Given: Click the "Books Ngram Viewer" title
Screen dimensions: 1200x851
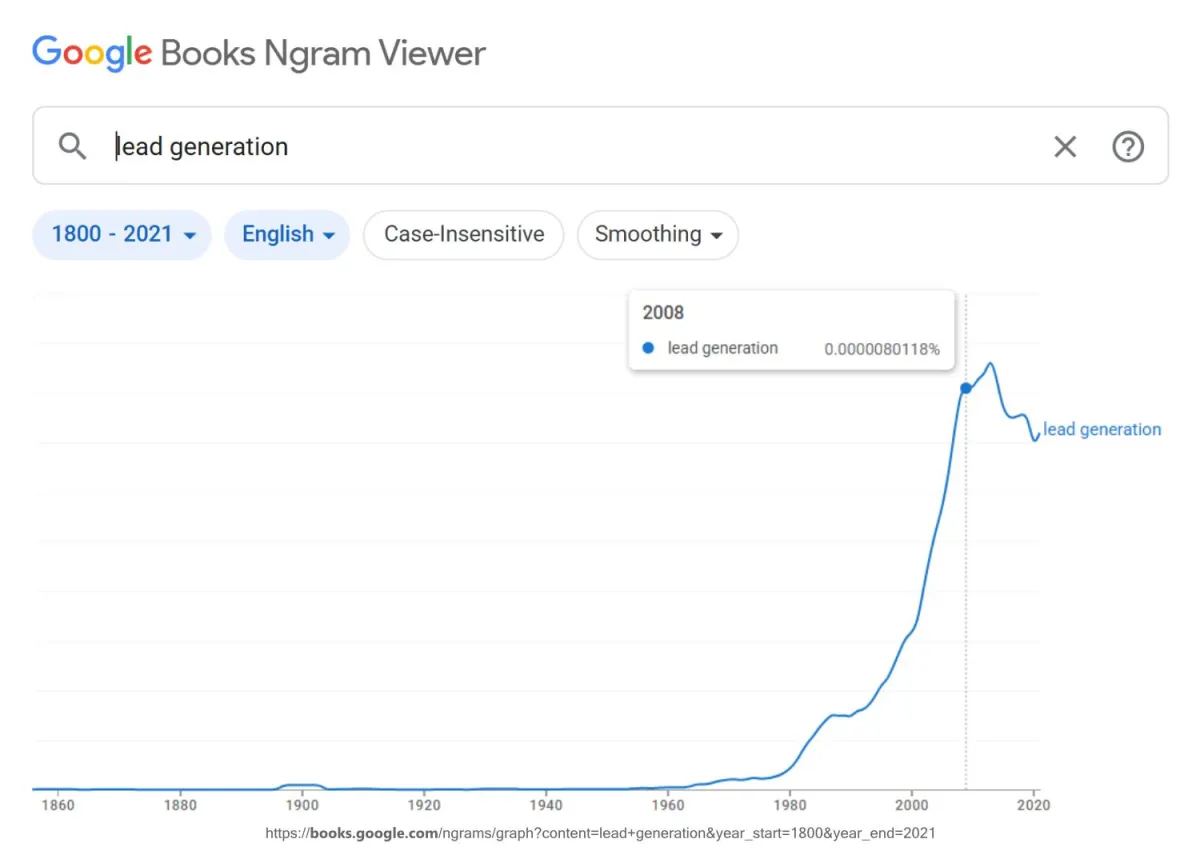Looking at the screenshot, I should tap(323, 53).
